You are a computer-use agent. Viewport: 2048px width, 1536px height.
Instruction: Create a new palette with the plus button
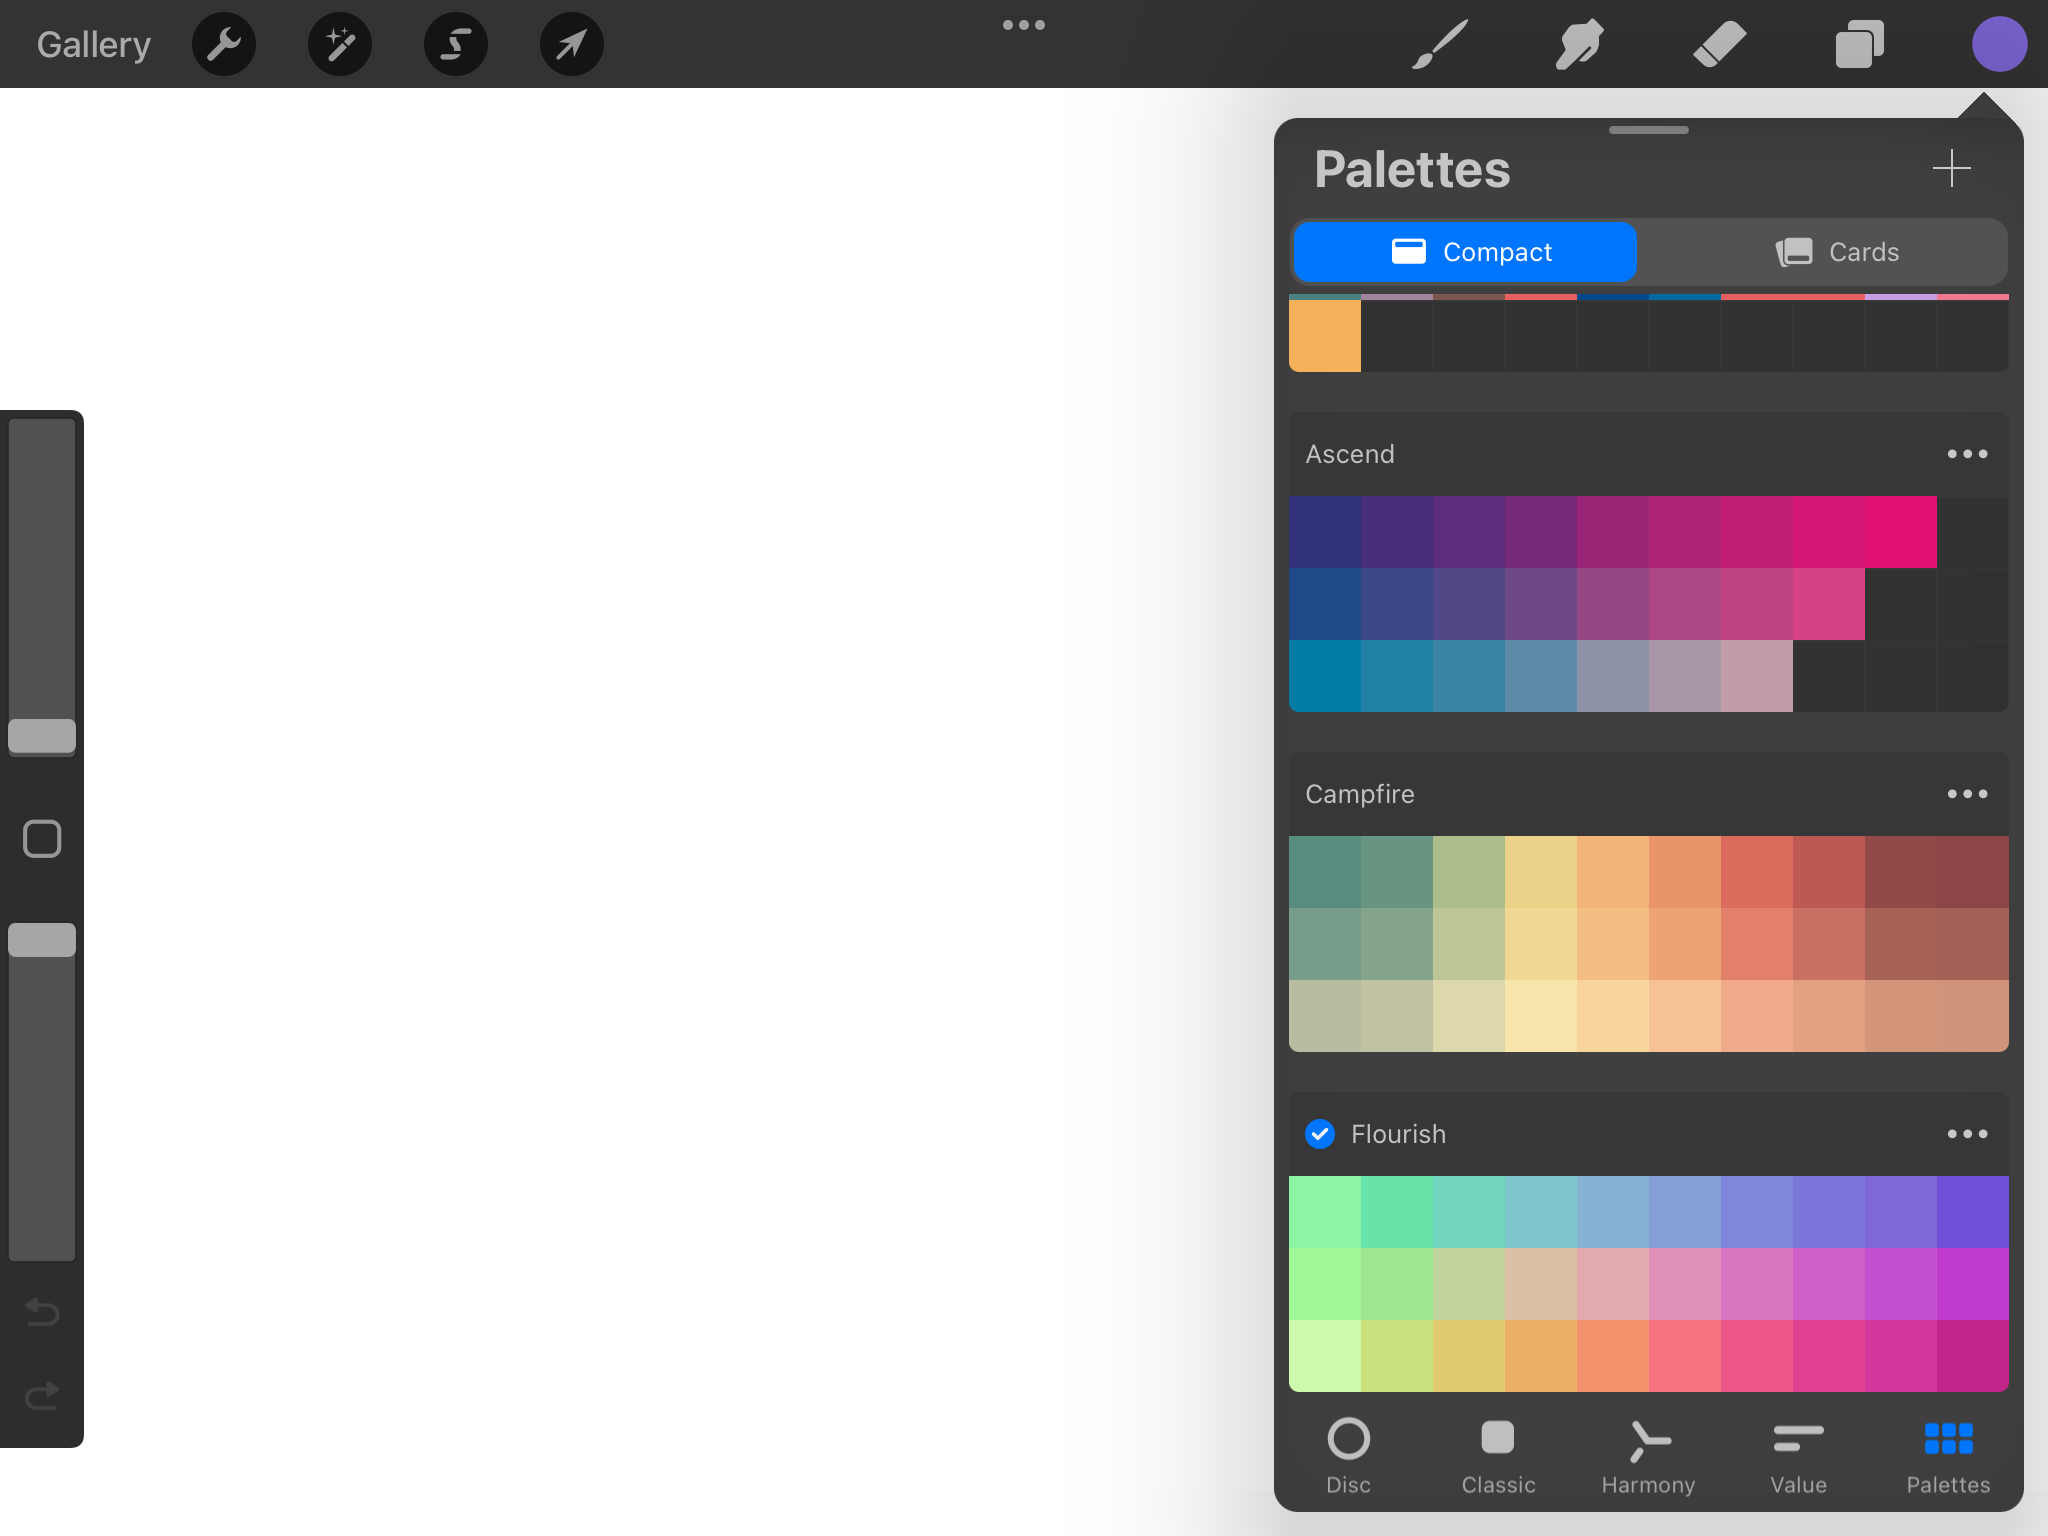click(x=1950, y=169)
